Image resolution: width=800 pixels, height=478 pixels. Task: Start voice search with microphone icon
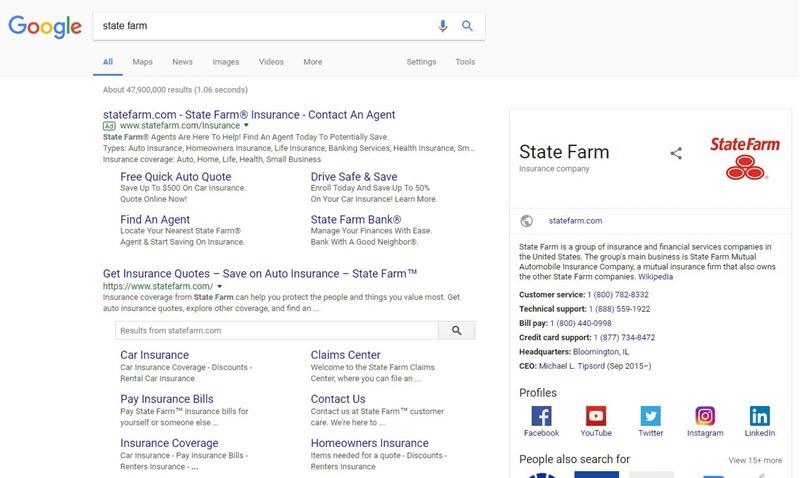click(443, 26)
